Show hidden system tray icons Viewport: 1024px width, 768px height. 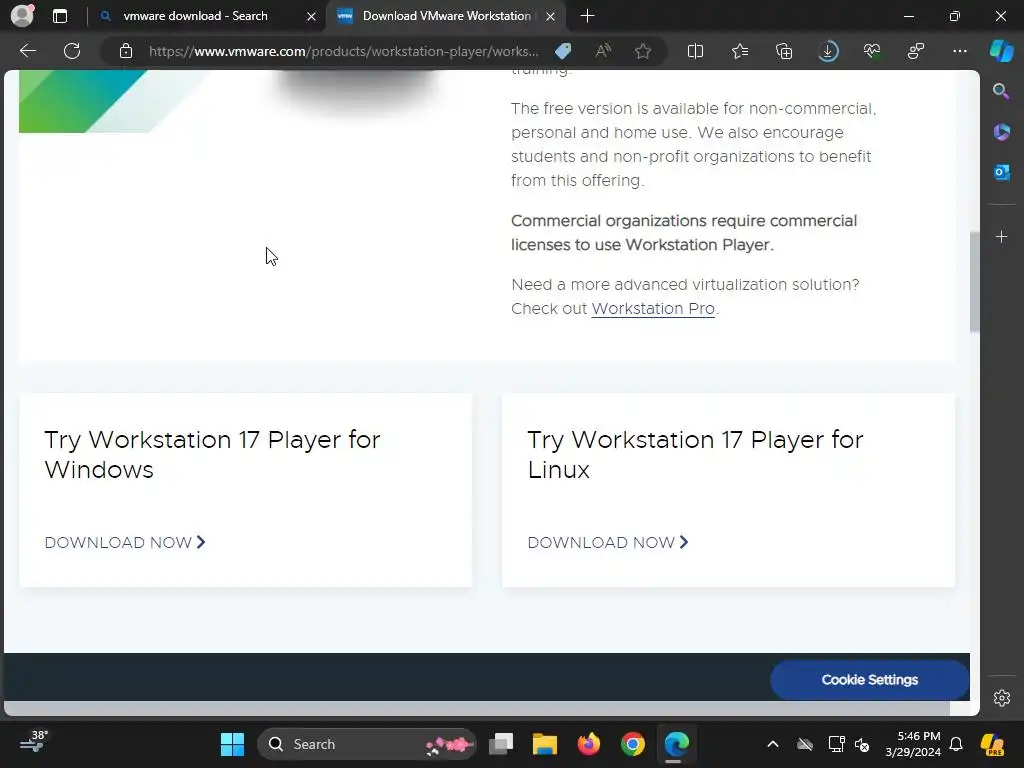(773, 744)
